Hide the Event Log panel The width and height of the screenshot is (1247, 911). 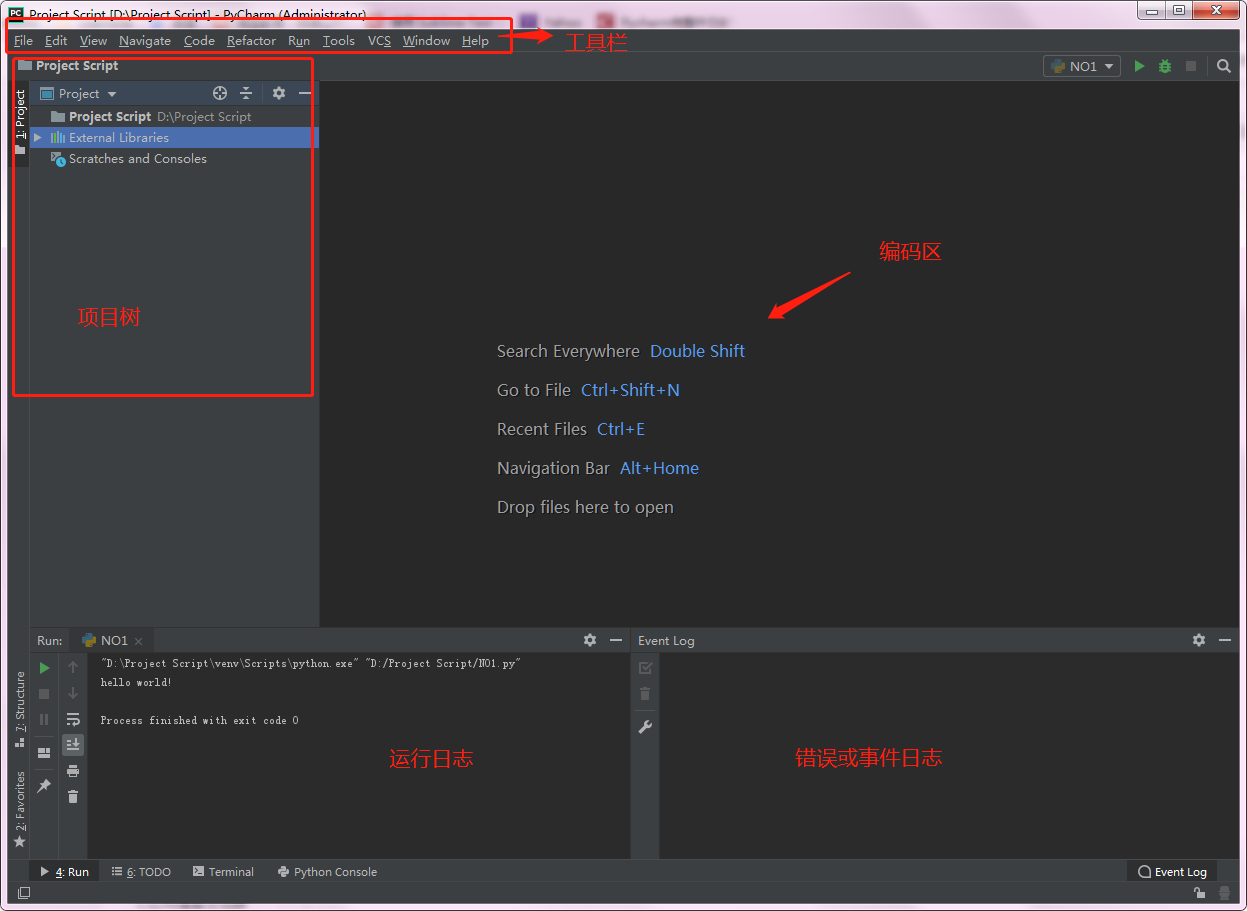pos(1225,640)
